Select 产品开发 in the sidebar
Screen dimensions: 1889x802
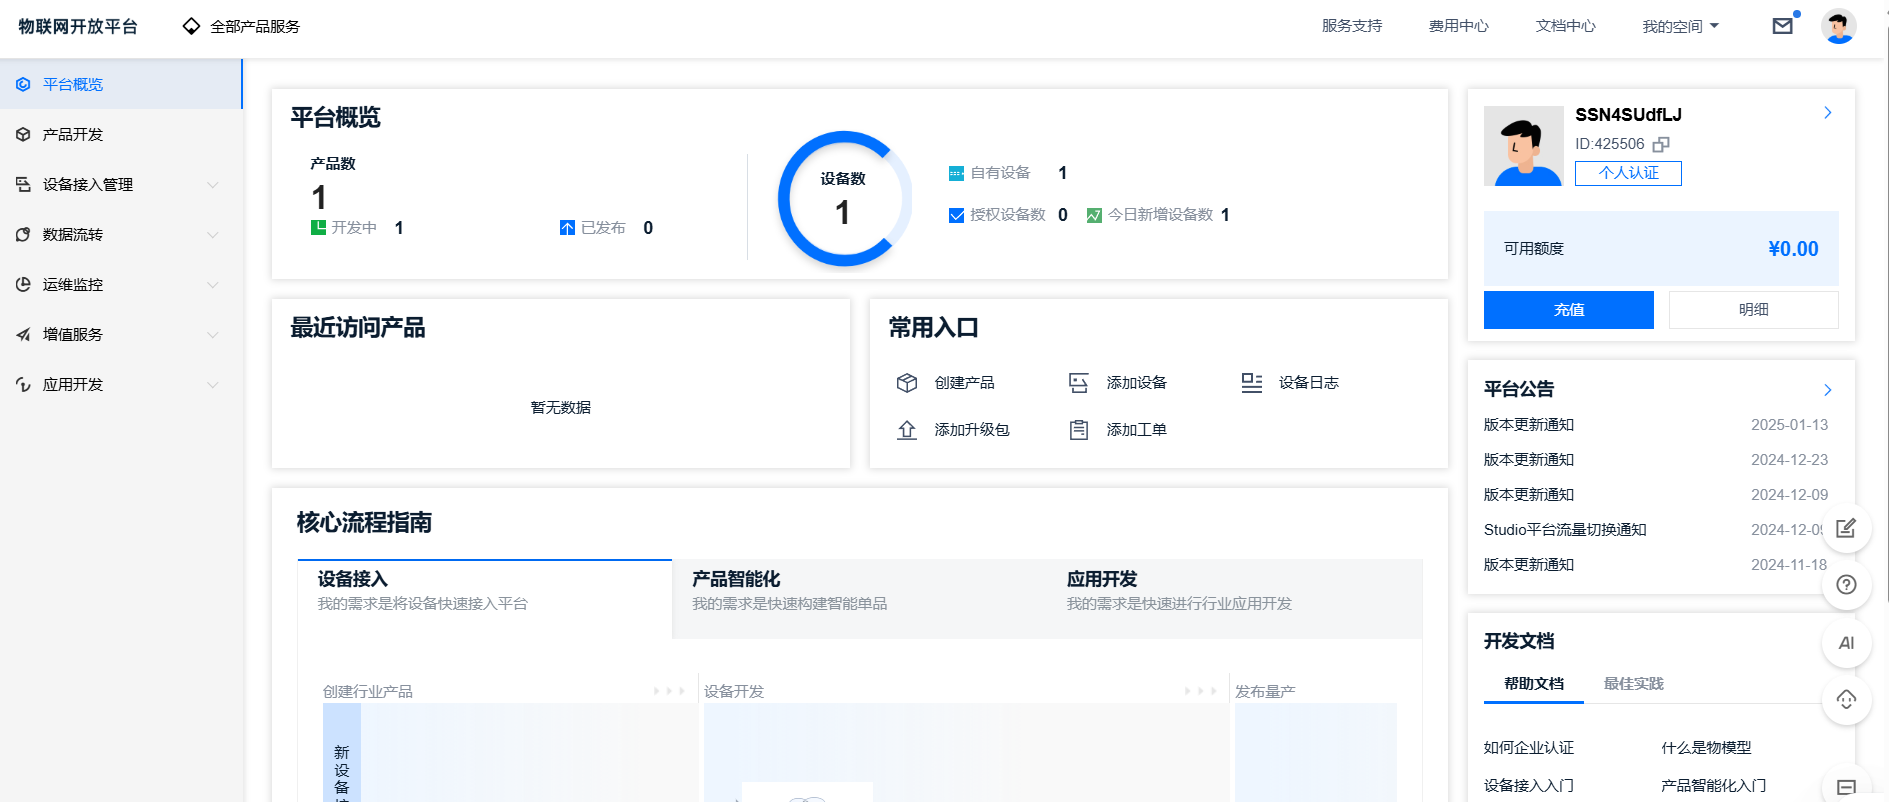[x=121, y=134]
